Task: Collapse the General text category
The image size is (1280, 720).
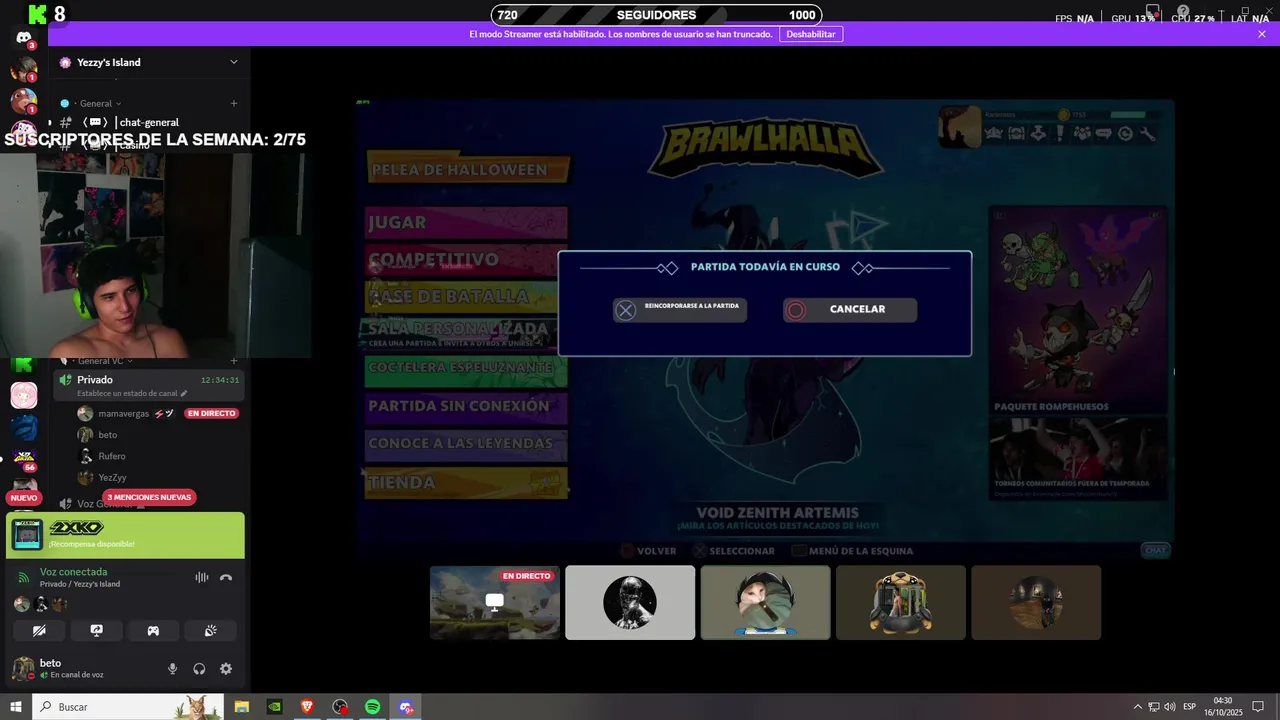Action: pyautogui.click(x=96, y=103)
